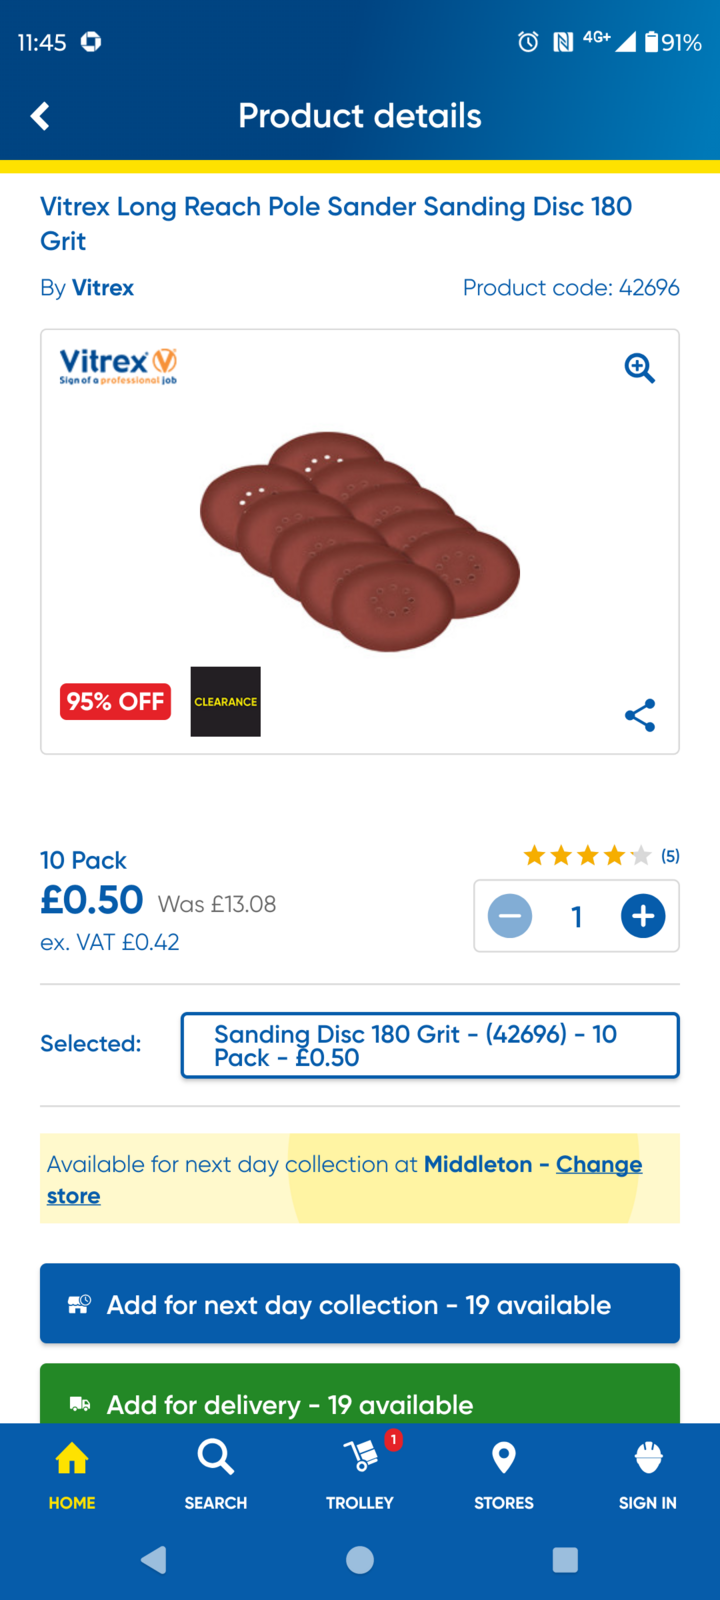Decrease quantity with minus button
The height and width of the screenshot is (1600, 720).
click(510, 916)
